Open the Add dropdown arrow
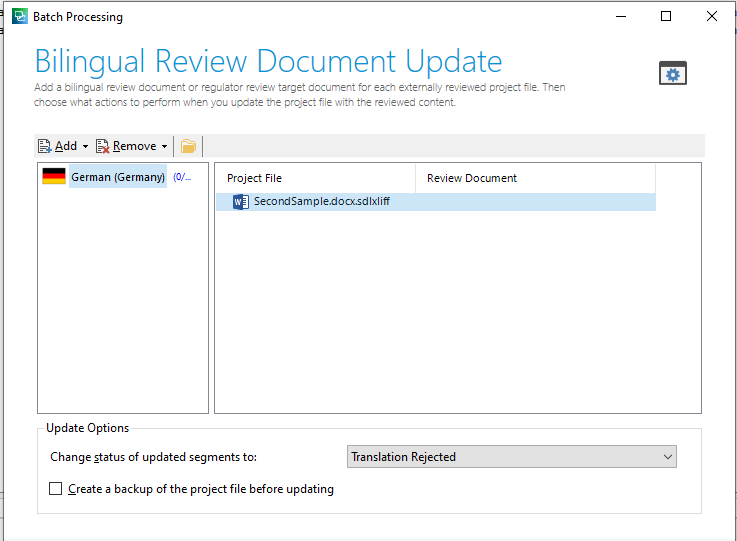This screenshot has width=737, height=541. 85,147
